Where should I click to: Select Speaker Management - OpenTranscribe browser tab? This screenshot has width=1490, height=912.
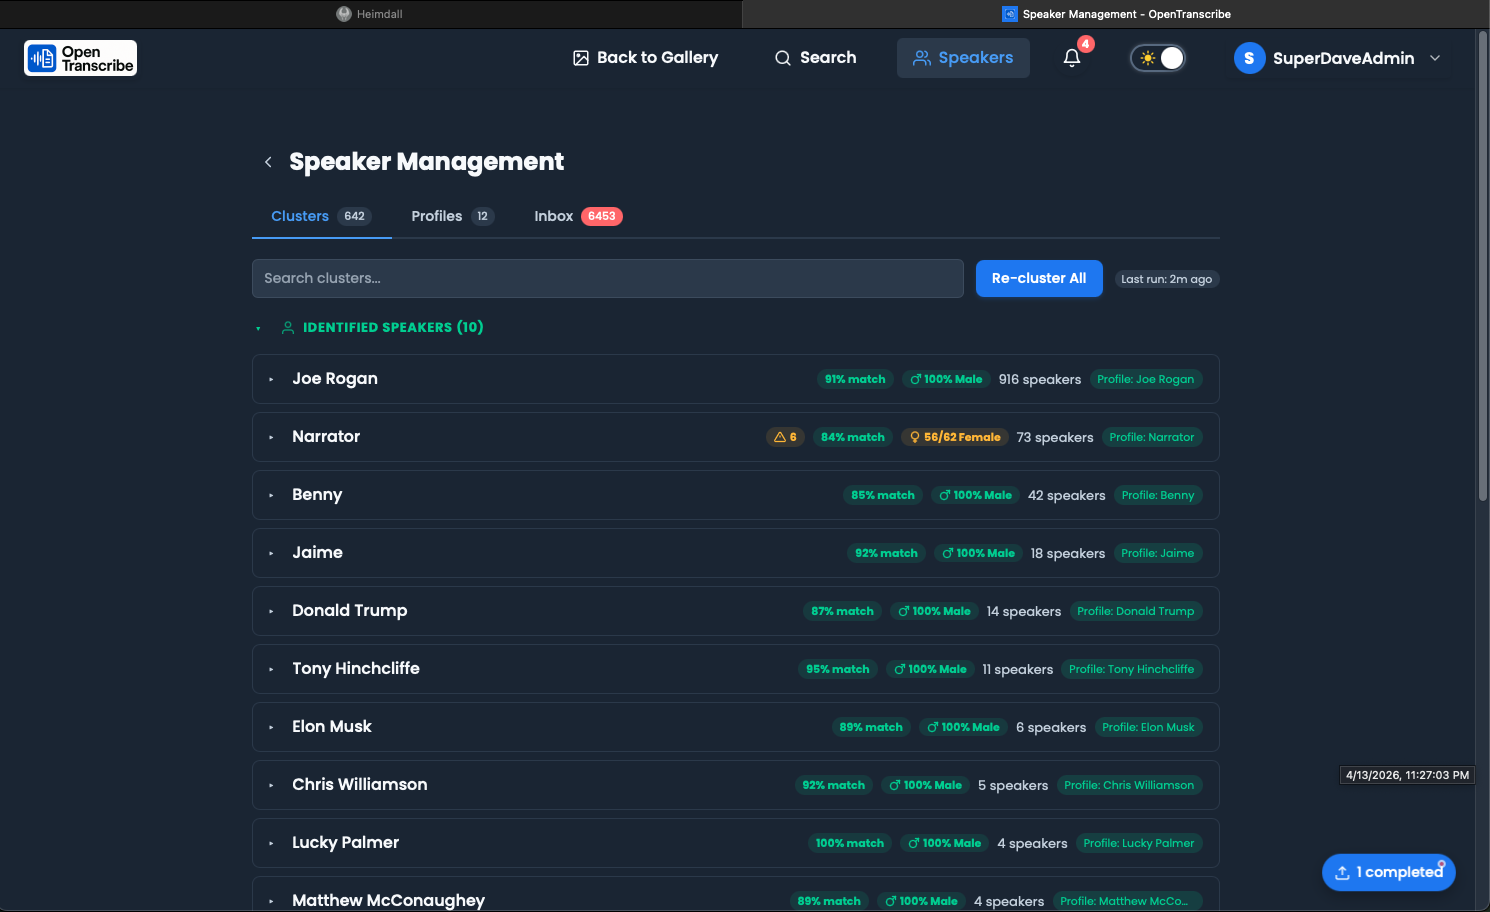(1116, 14)
